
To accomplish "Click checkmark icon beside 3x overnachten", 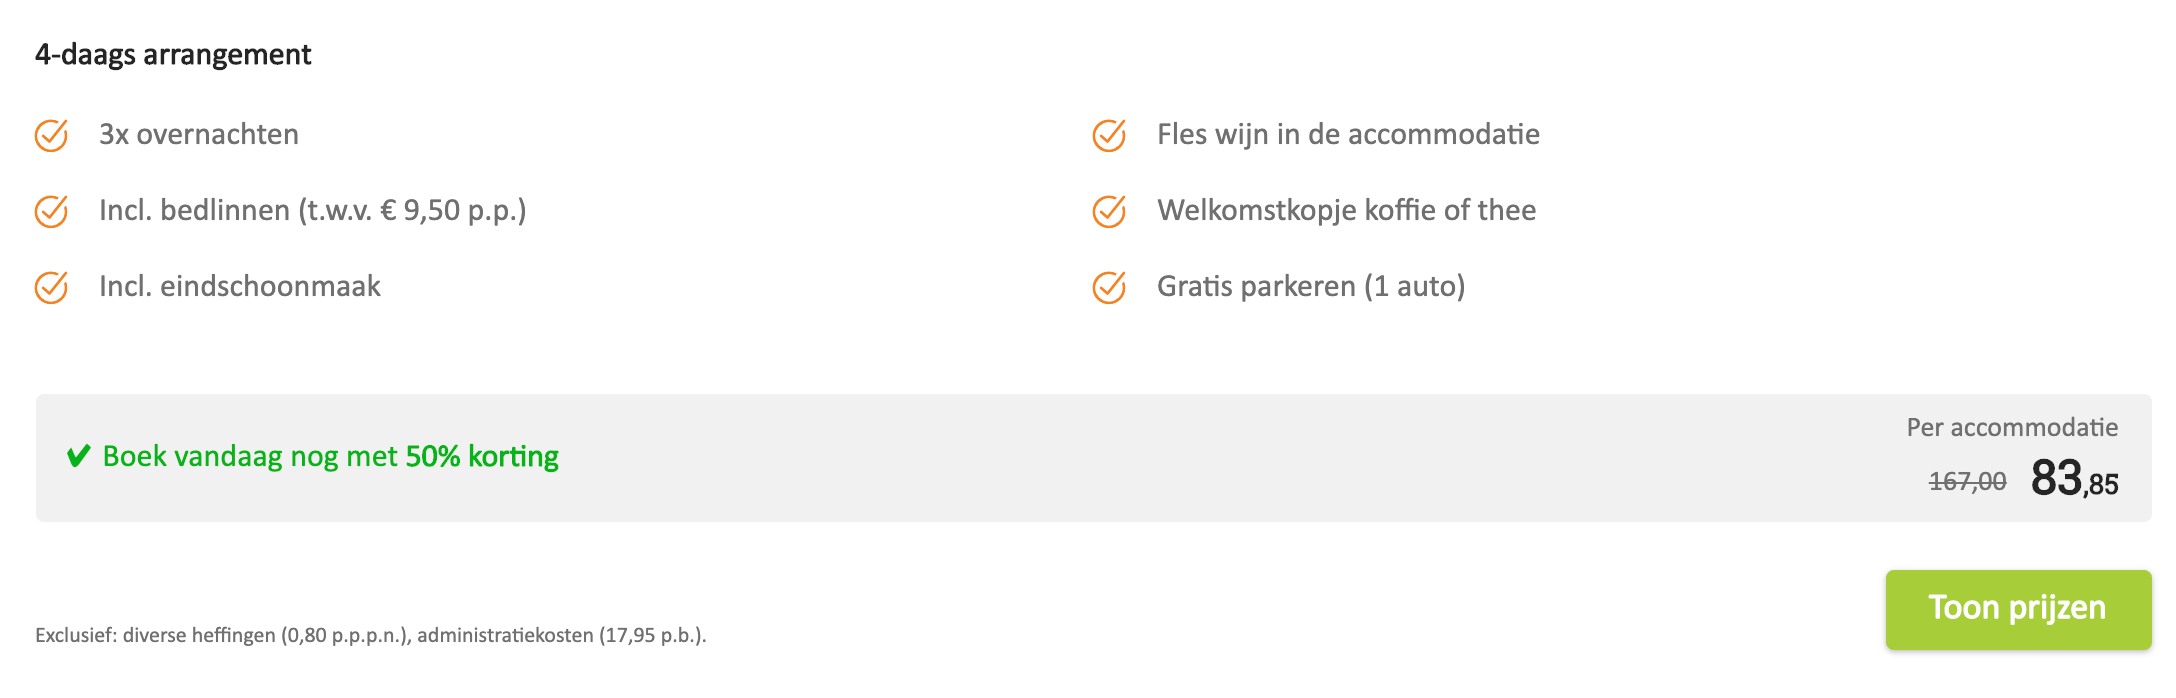I will [51, 135].
